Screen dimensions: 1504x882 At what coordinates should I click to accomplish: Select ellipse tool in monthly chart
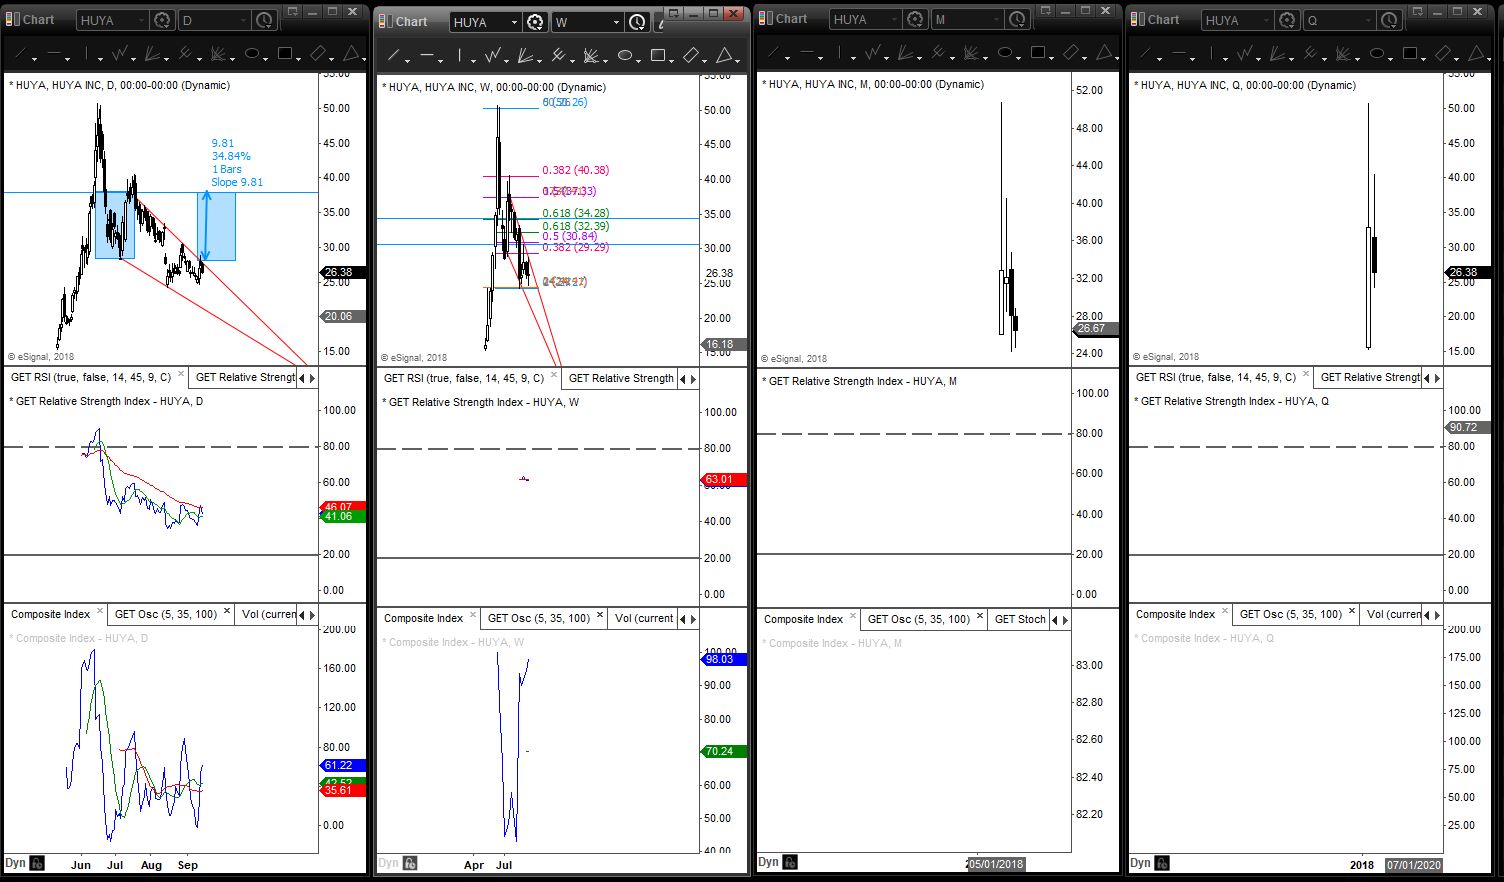point(1005,52)
